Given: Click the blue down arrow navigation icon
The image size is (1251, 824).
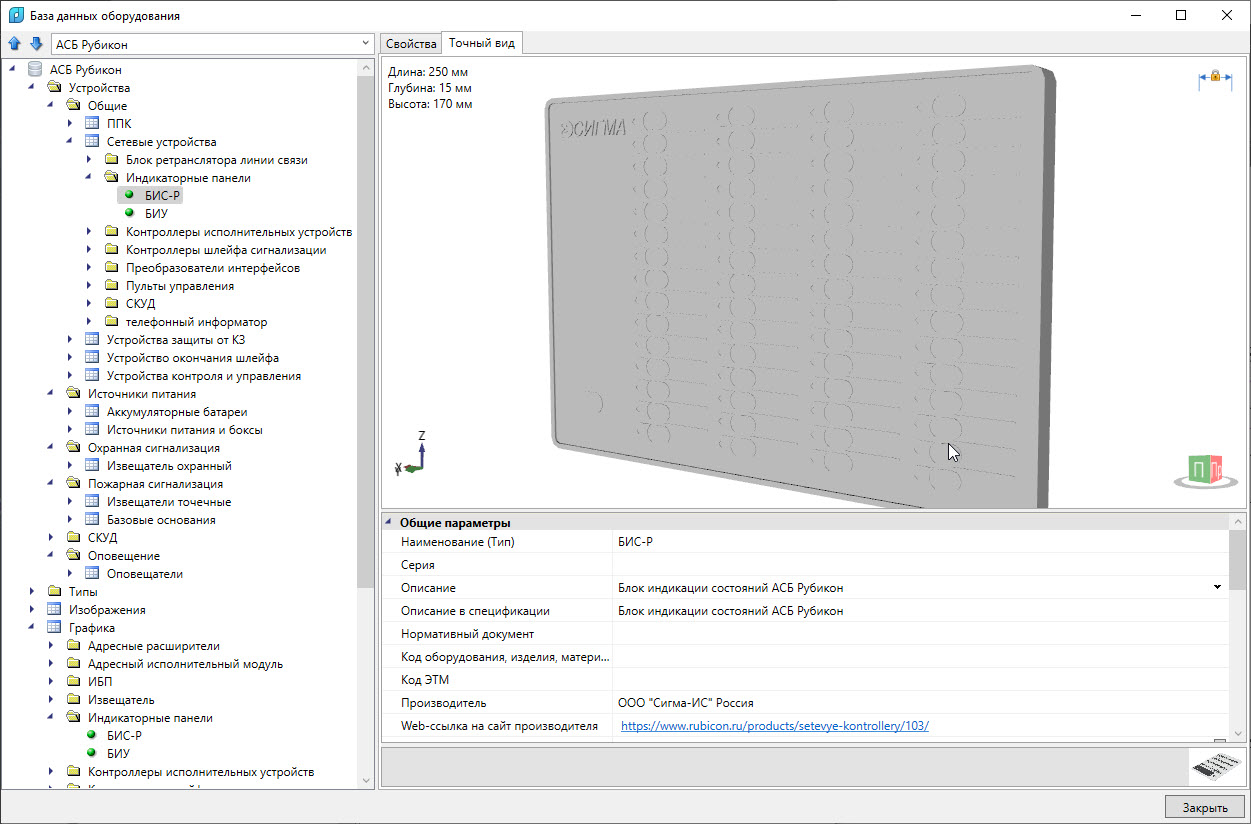Looking at the screenshot, I should [36, 44].
